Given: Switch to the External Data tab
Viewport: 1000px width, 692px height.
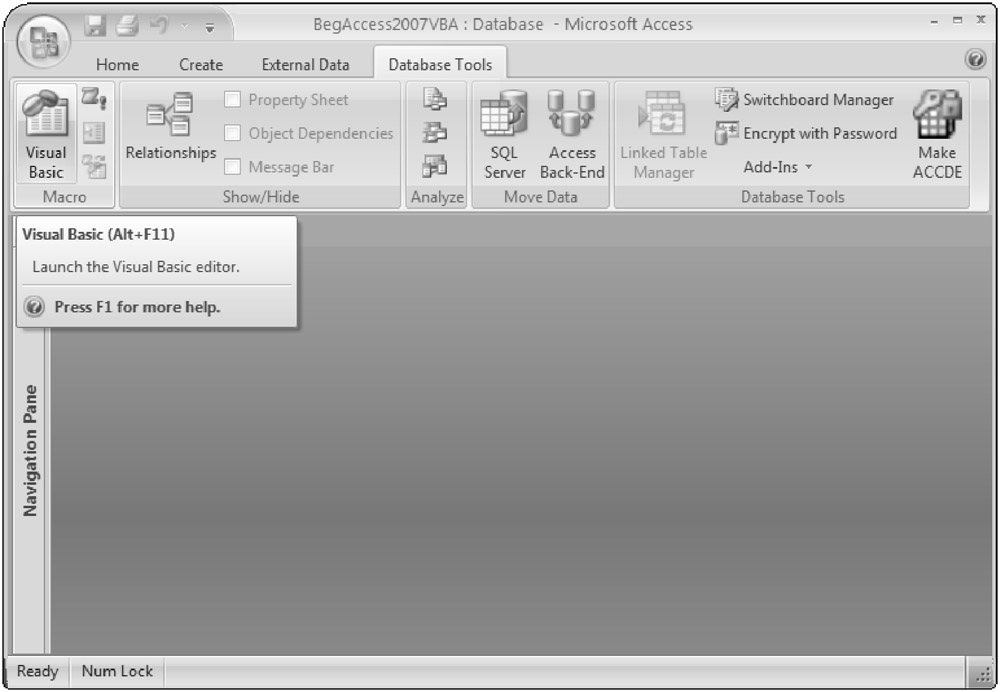Looking at the screenshot, I should pyautogui.click(x=305, y=65).
